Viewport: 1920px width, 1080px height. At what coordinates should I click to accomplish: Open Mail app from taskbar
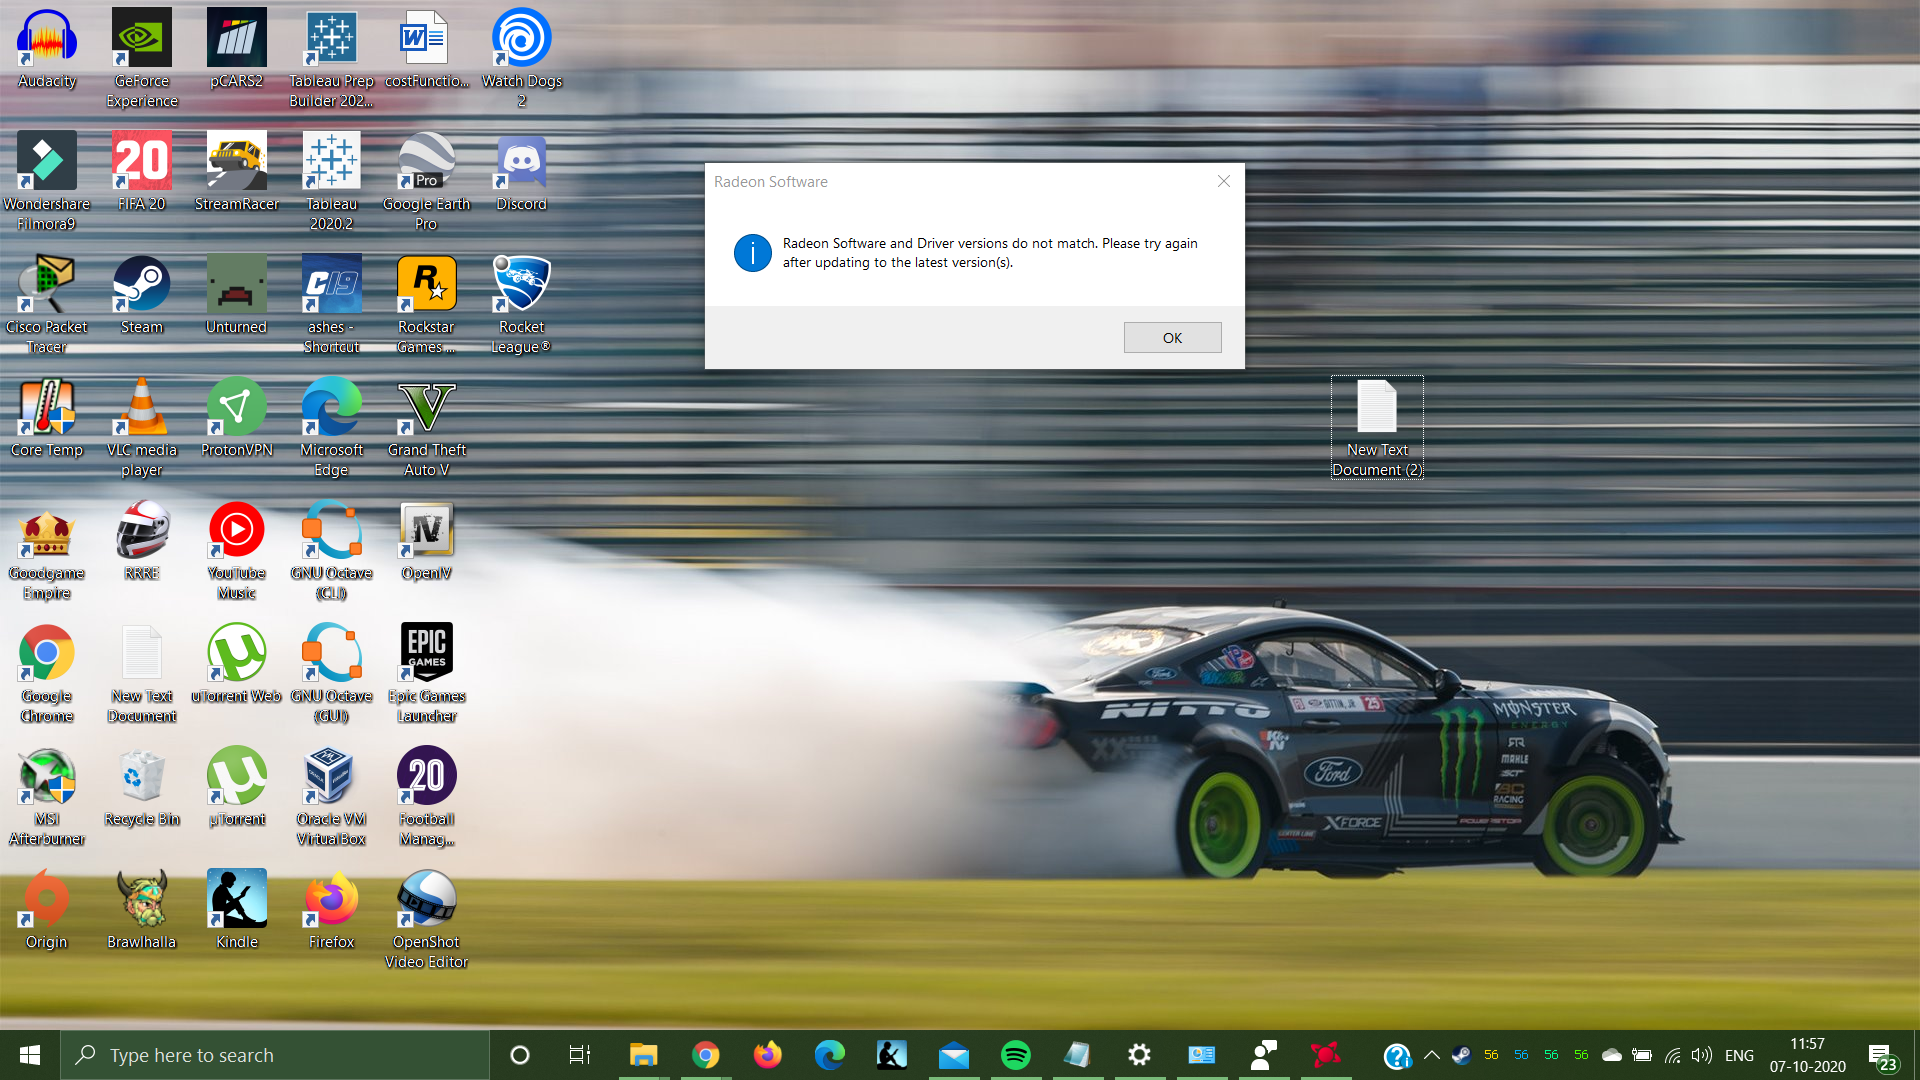click(954, 1055)
